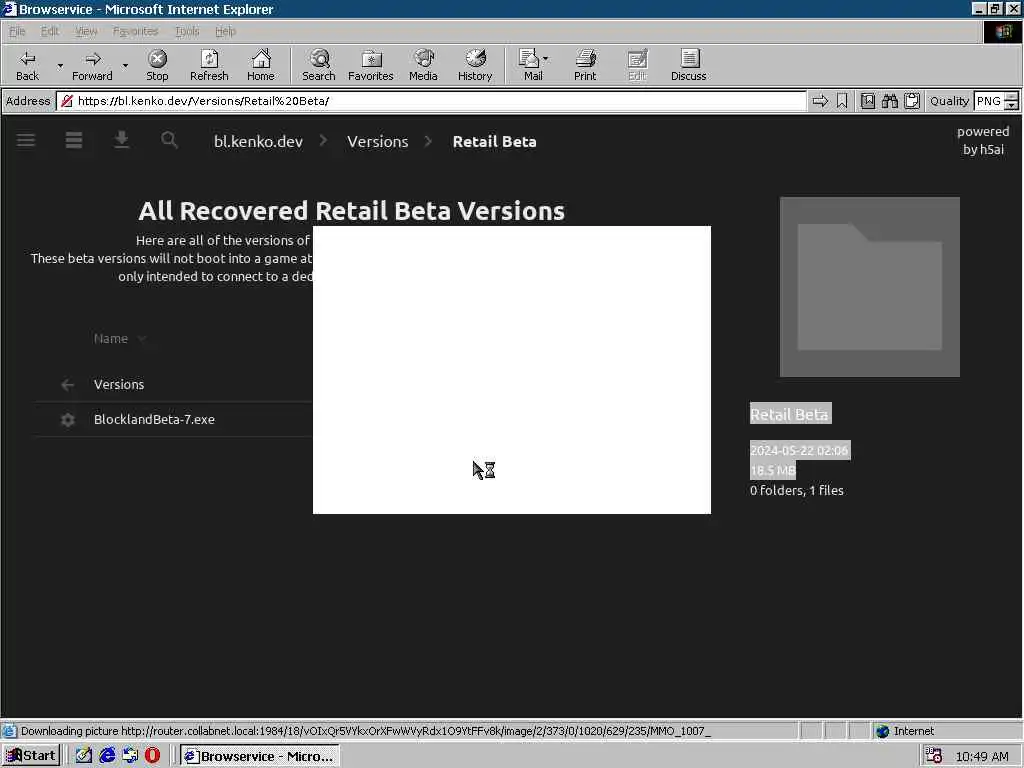1024x768 pixels.
Task: Click the Quick Launch show desktop icon
Action: [x=130, y=756]
